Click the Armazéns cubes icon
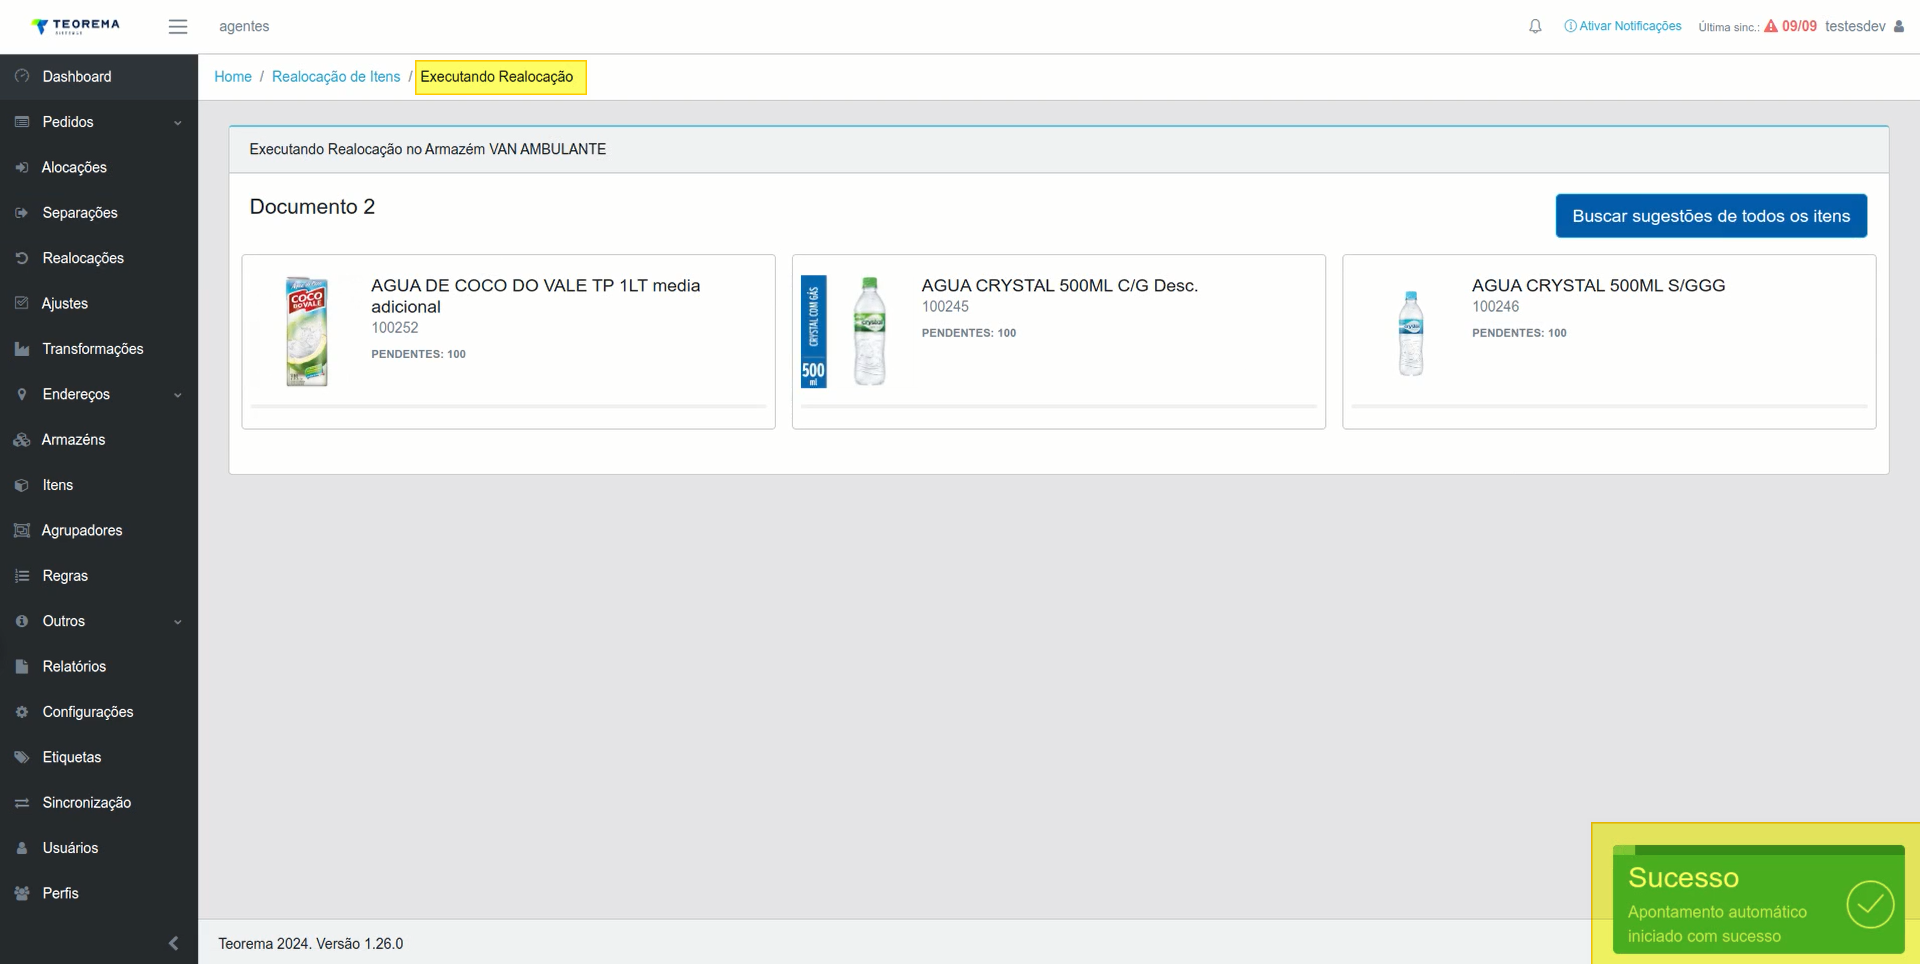Viewport: 1920px width, 964px height. click(x=22, y=440)
